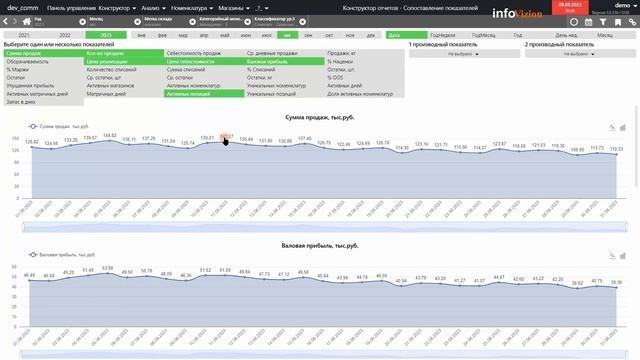
Task: Select month янв
Action: point(141,35)
